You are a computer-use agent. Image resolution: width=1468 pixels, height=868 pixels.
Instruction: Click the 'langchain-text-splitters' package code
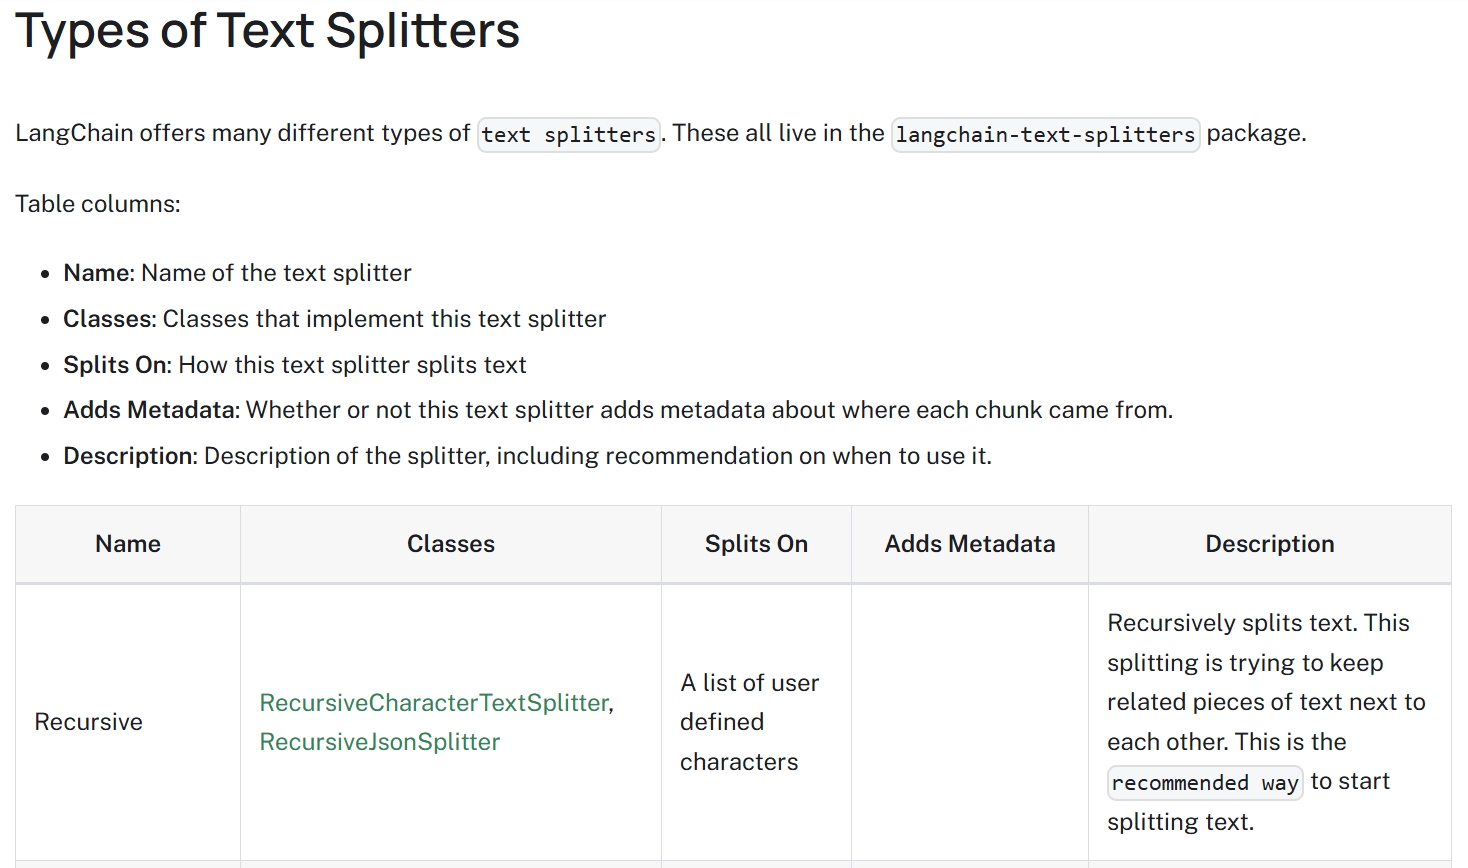pyautogui.click(x=1045, y=134)
